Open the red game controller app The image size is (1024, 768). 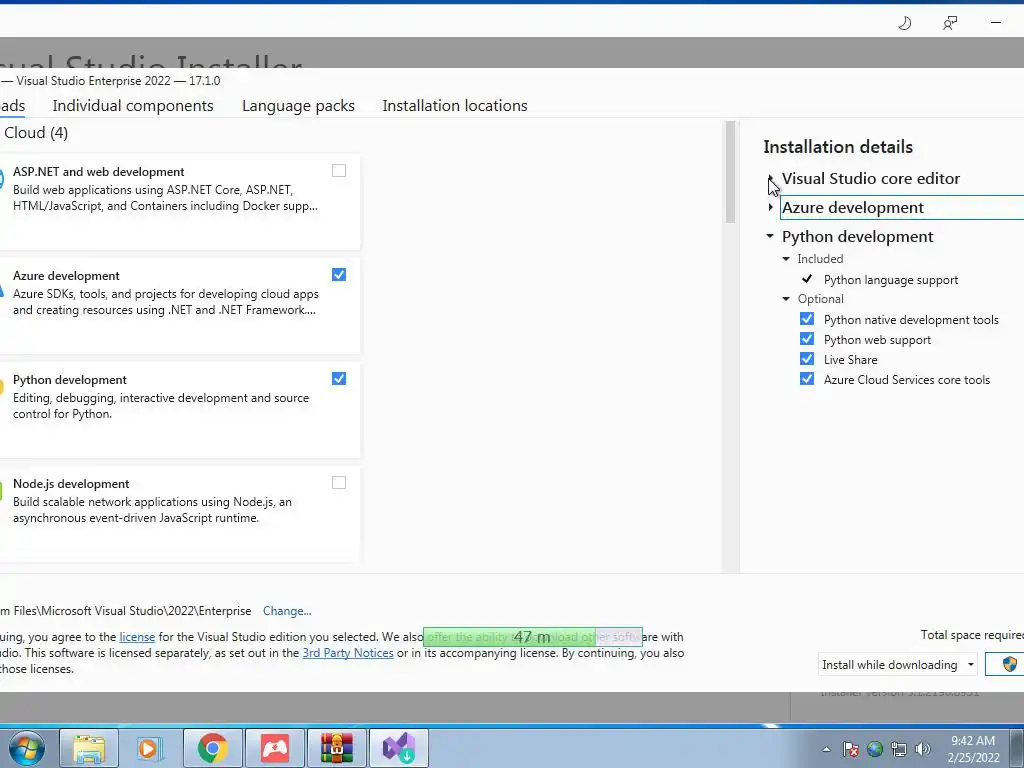pos(274,748)
